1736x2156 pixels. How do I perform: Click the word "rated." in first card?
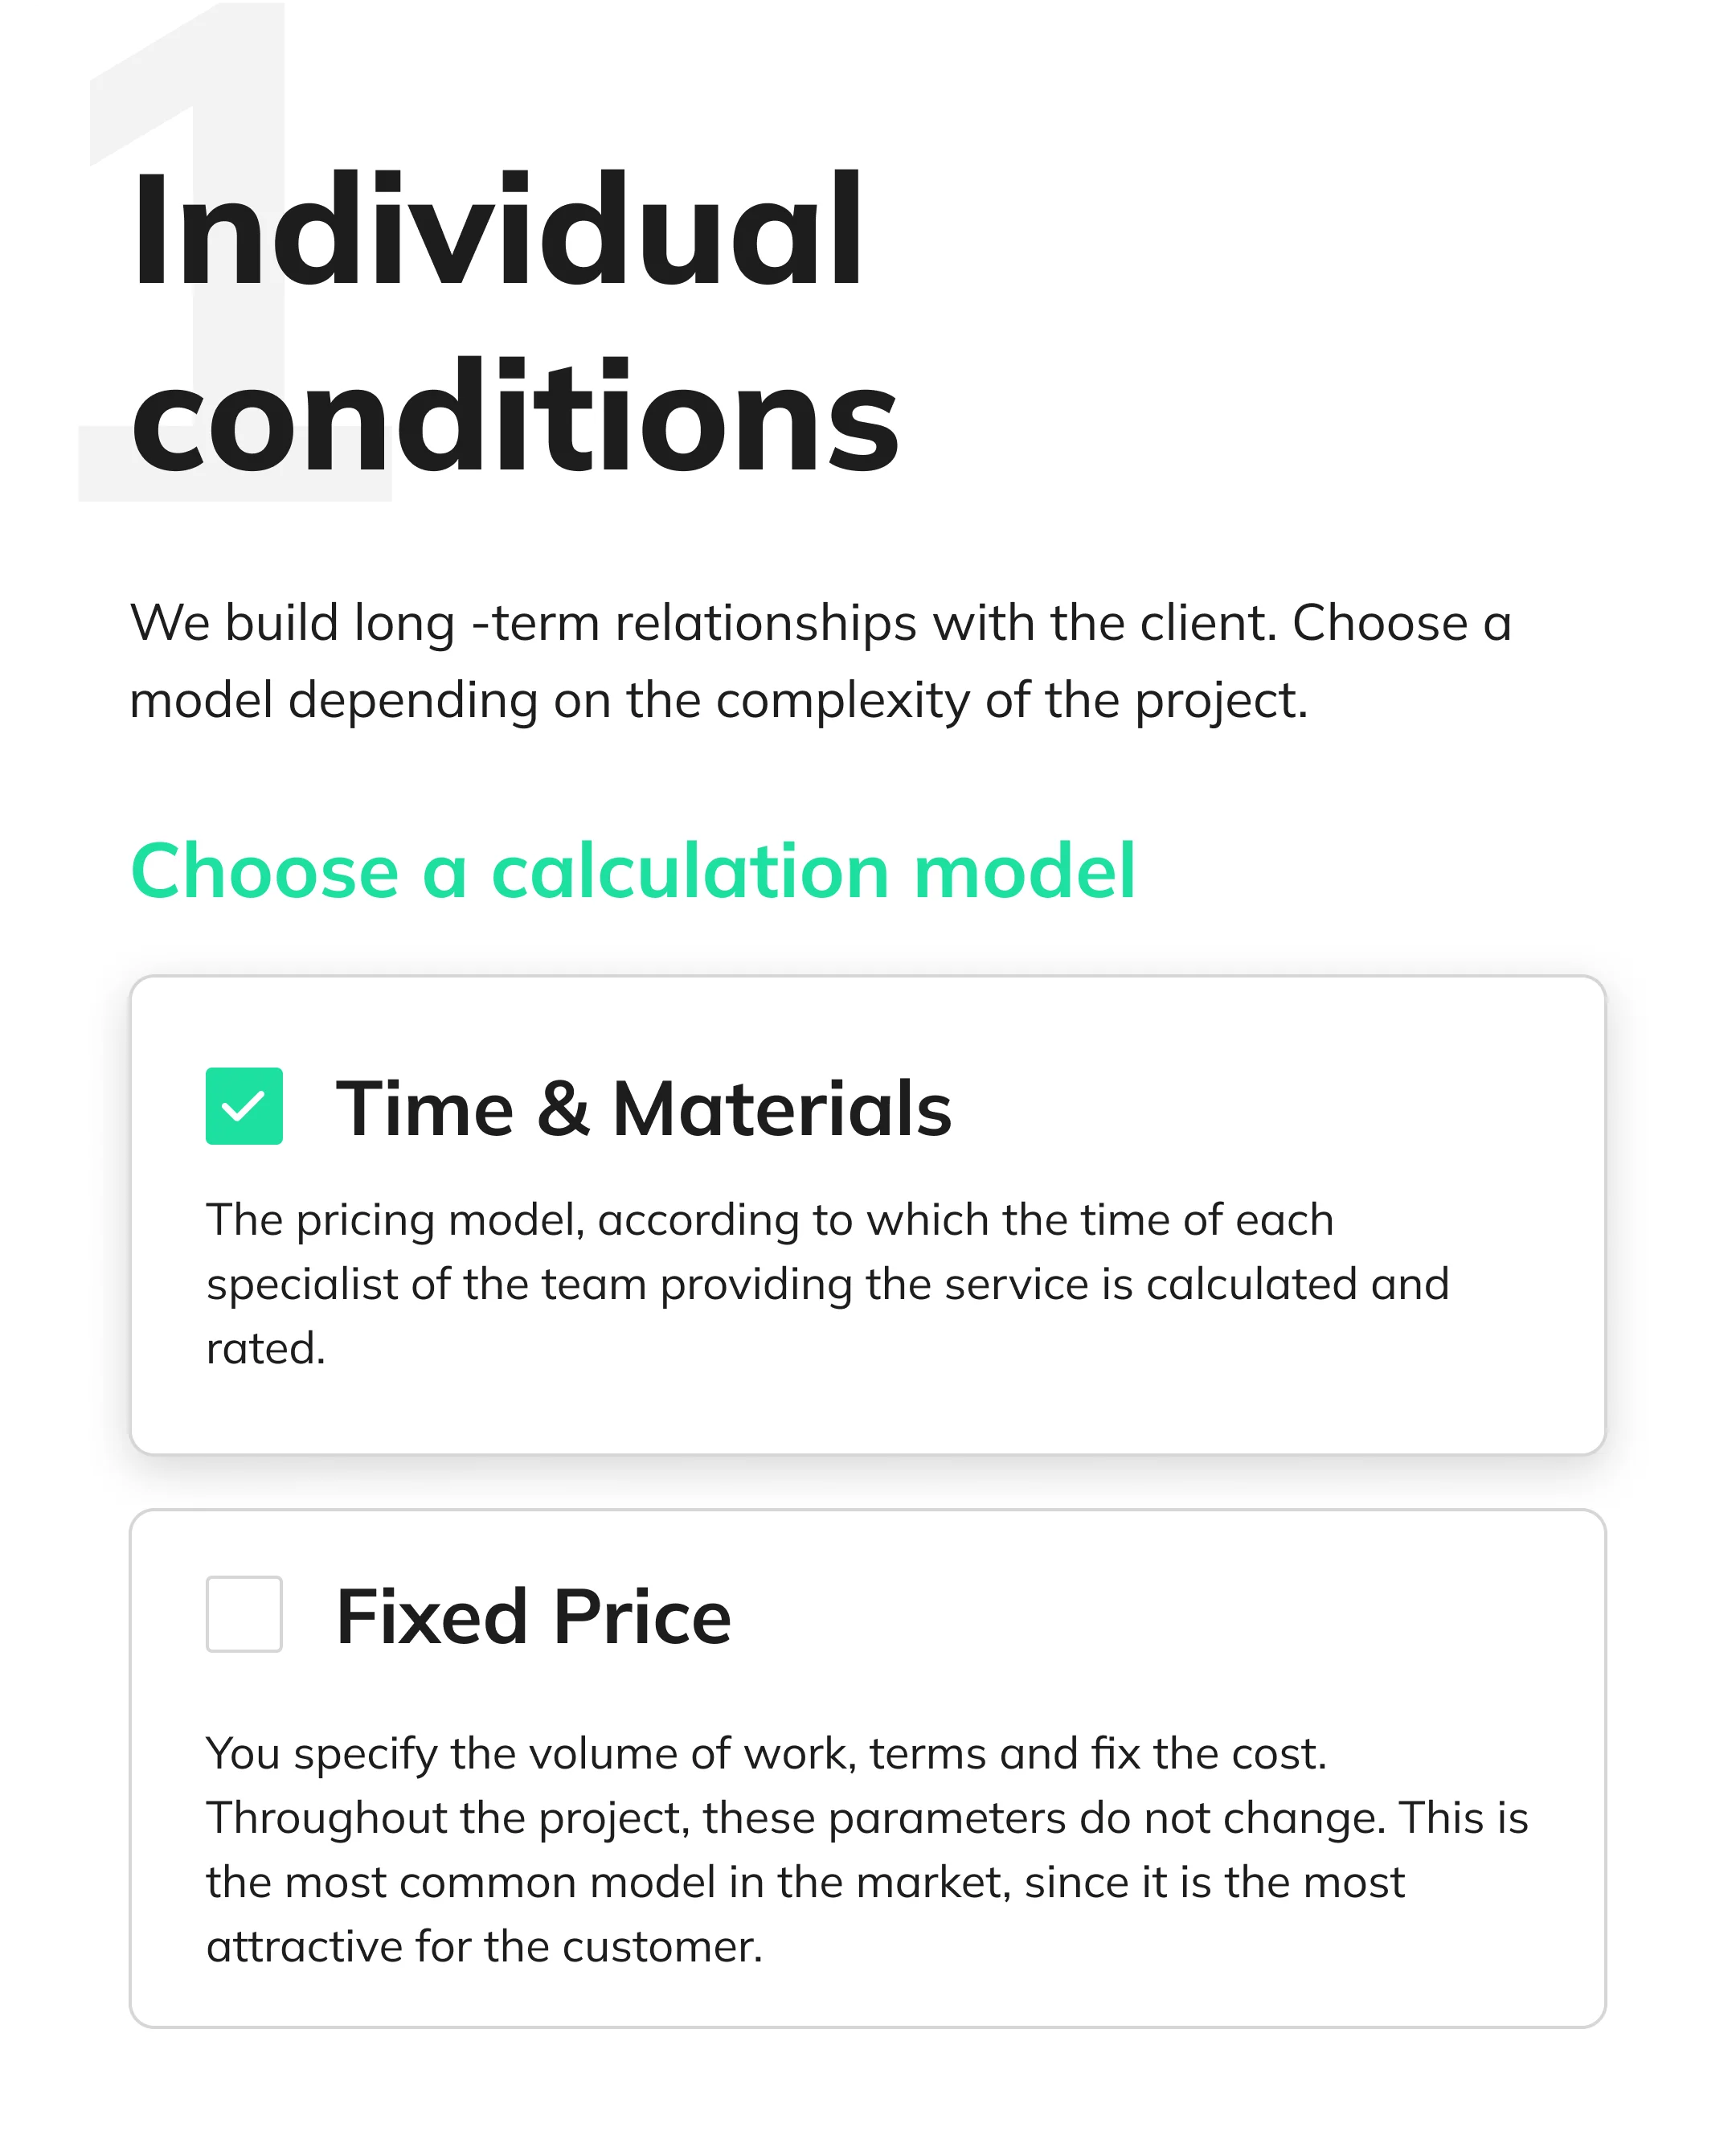[x=266, y=1349]
